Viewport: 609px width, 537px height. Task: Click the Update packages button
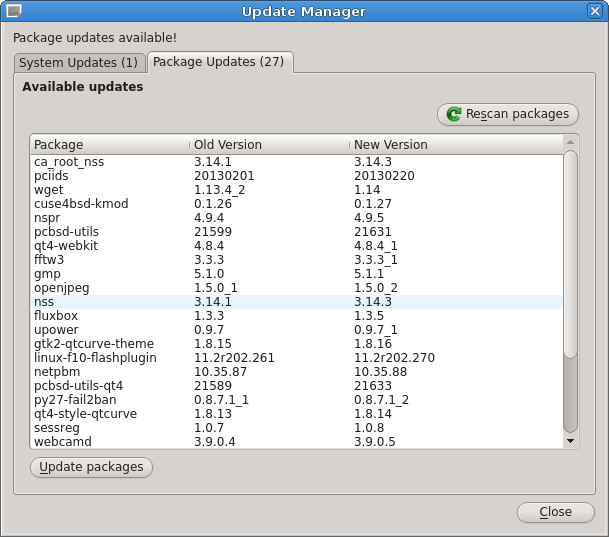coord(91,467)
